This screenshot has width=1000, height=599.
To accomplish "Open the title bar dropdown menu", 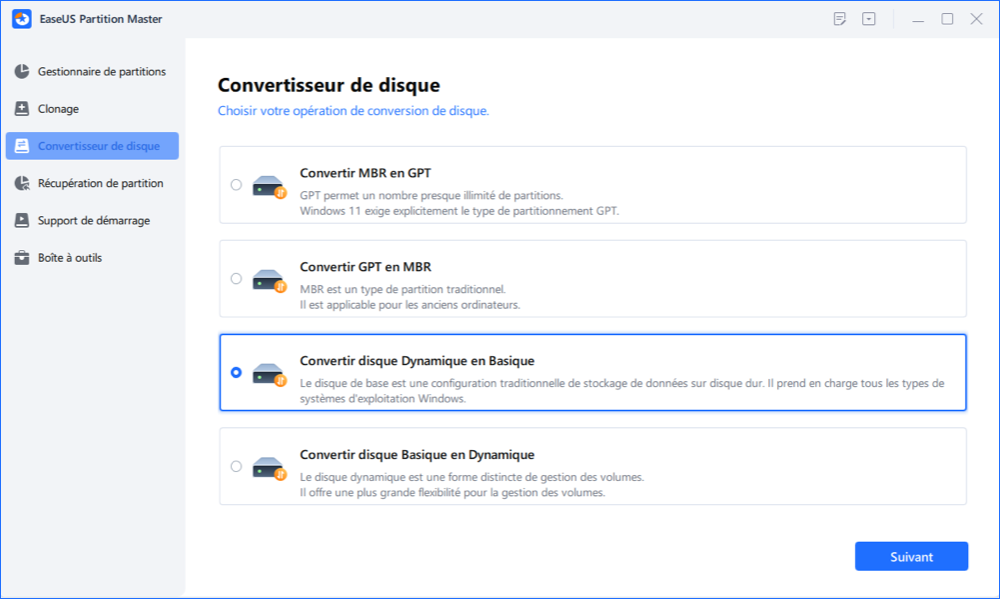I will click(x=869, y=19).
